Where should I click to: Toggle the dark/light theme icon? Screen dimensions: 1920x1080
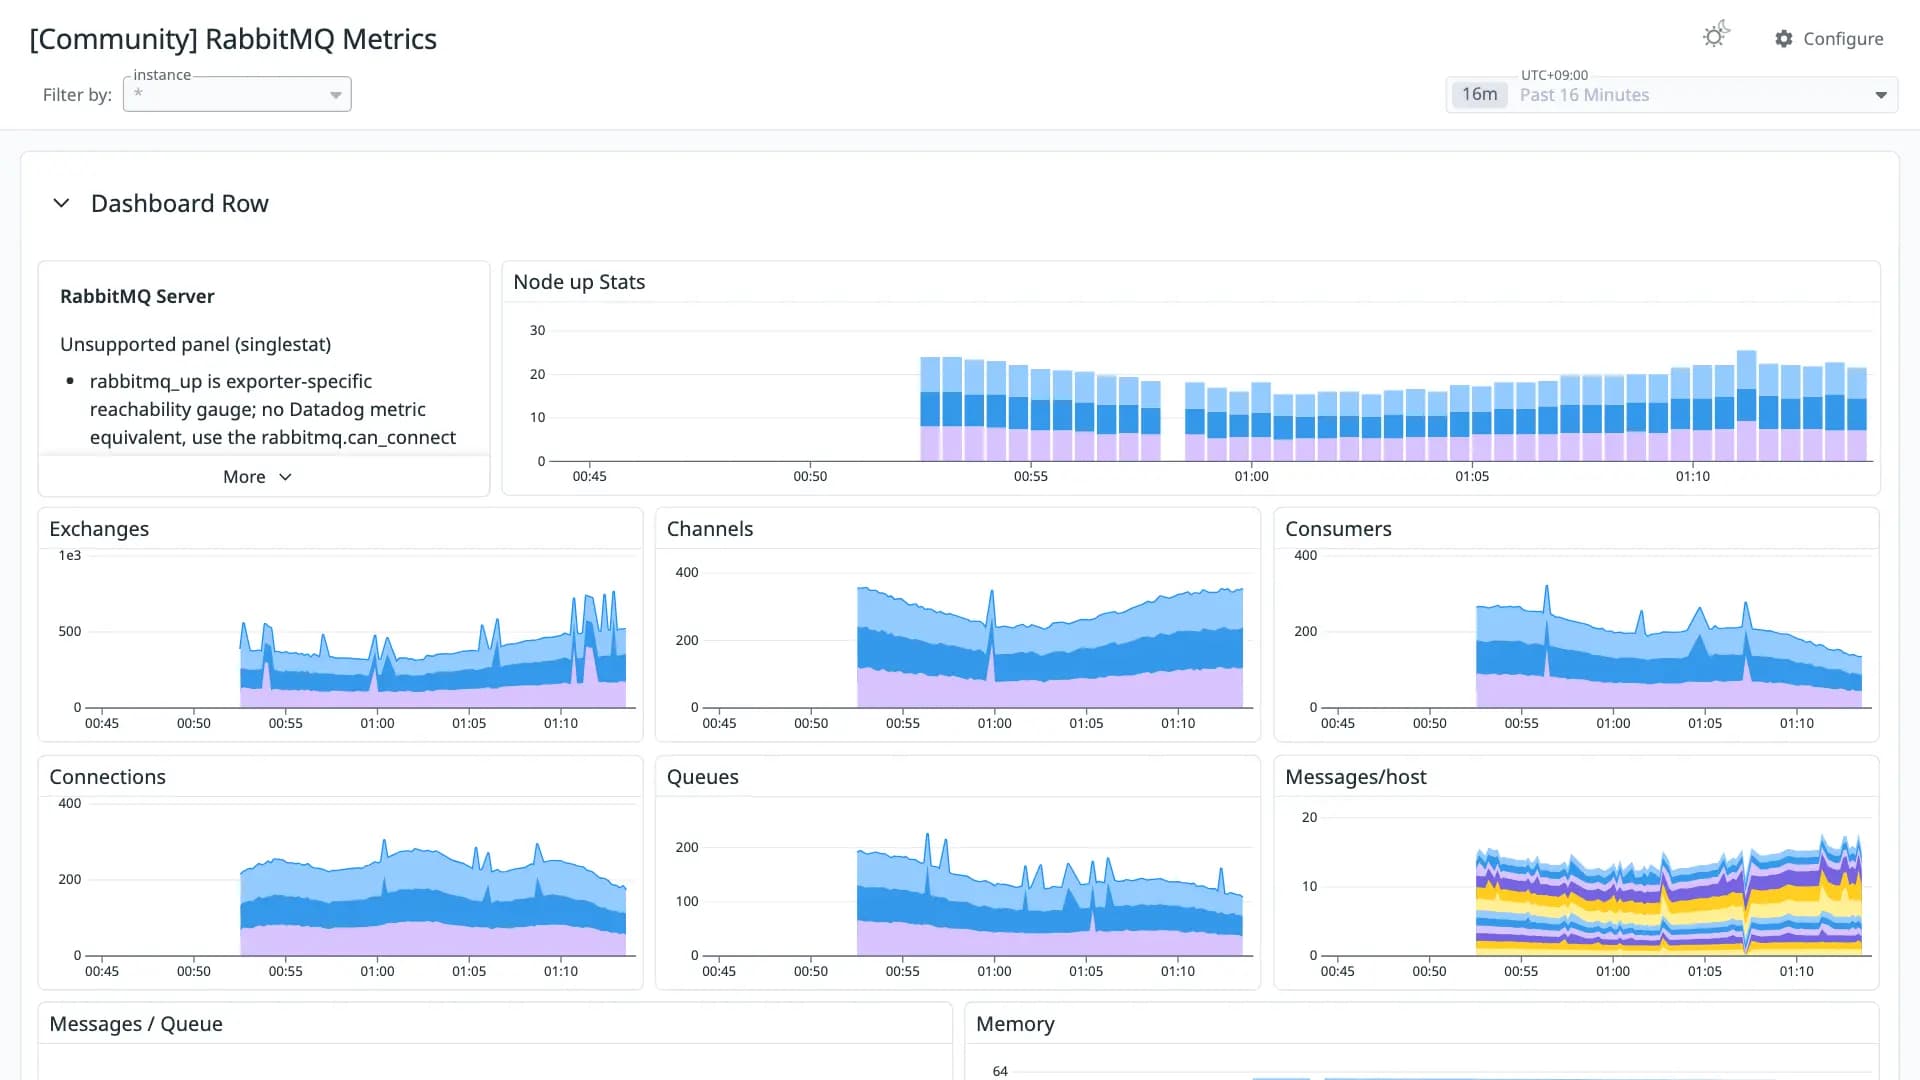point(1716,36)
